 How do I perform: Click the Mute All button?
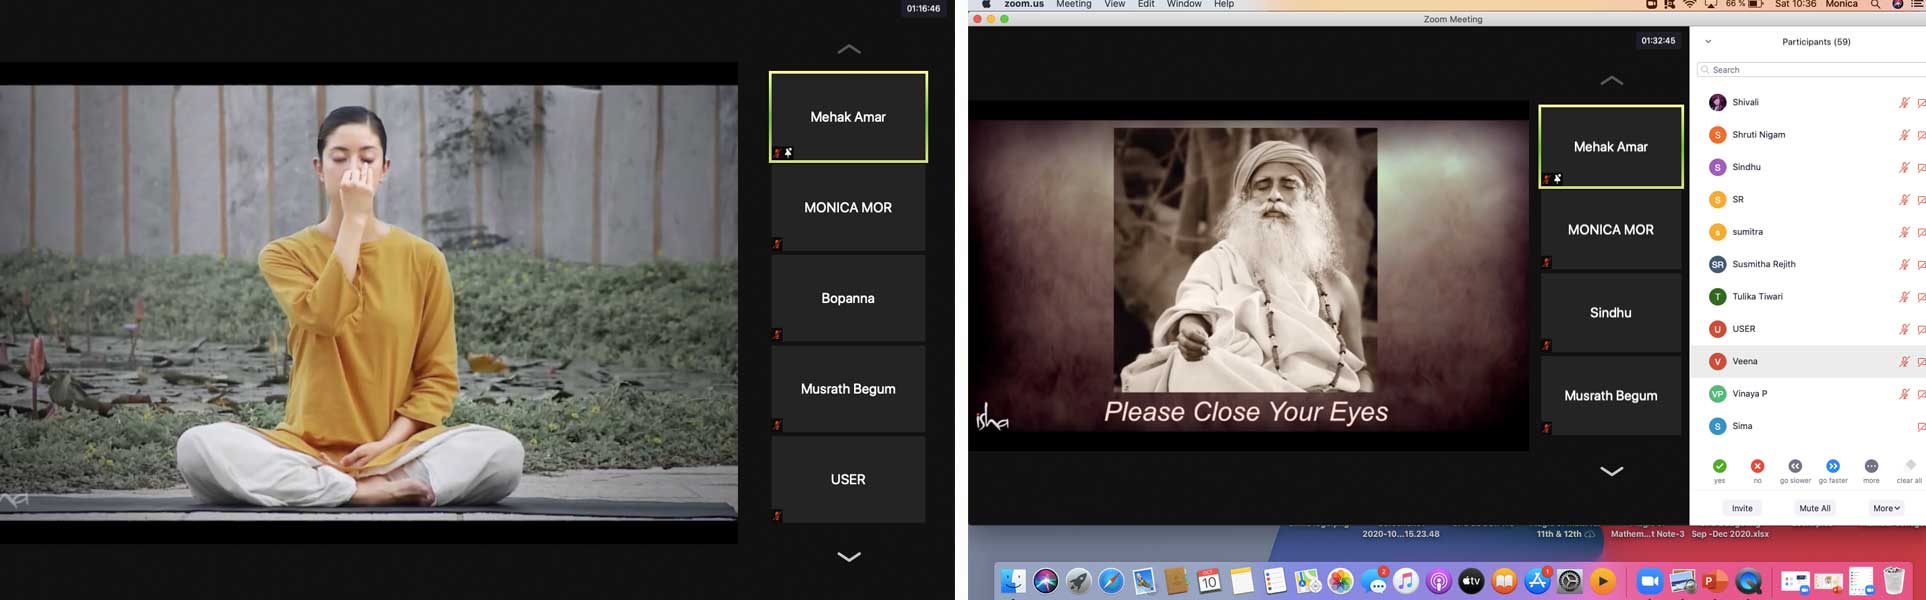click(x=1815, y=508)
